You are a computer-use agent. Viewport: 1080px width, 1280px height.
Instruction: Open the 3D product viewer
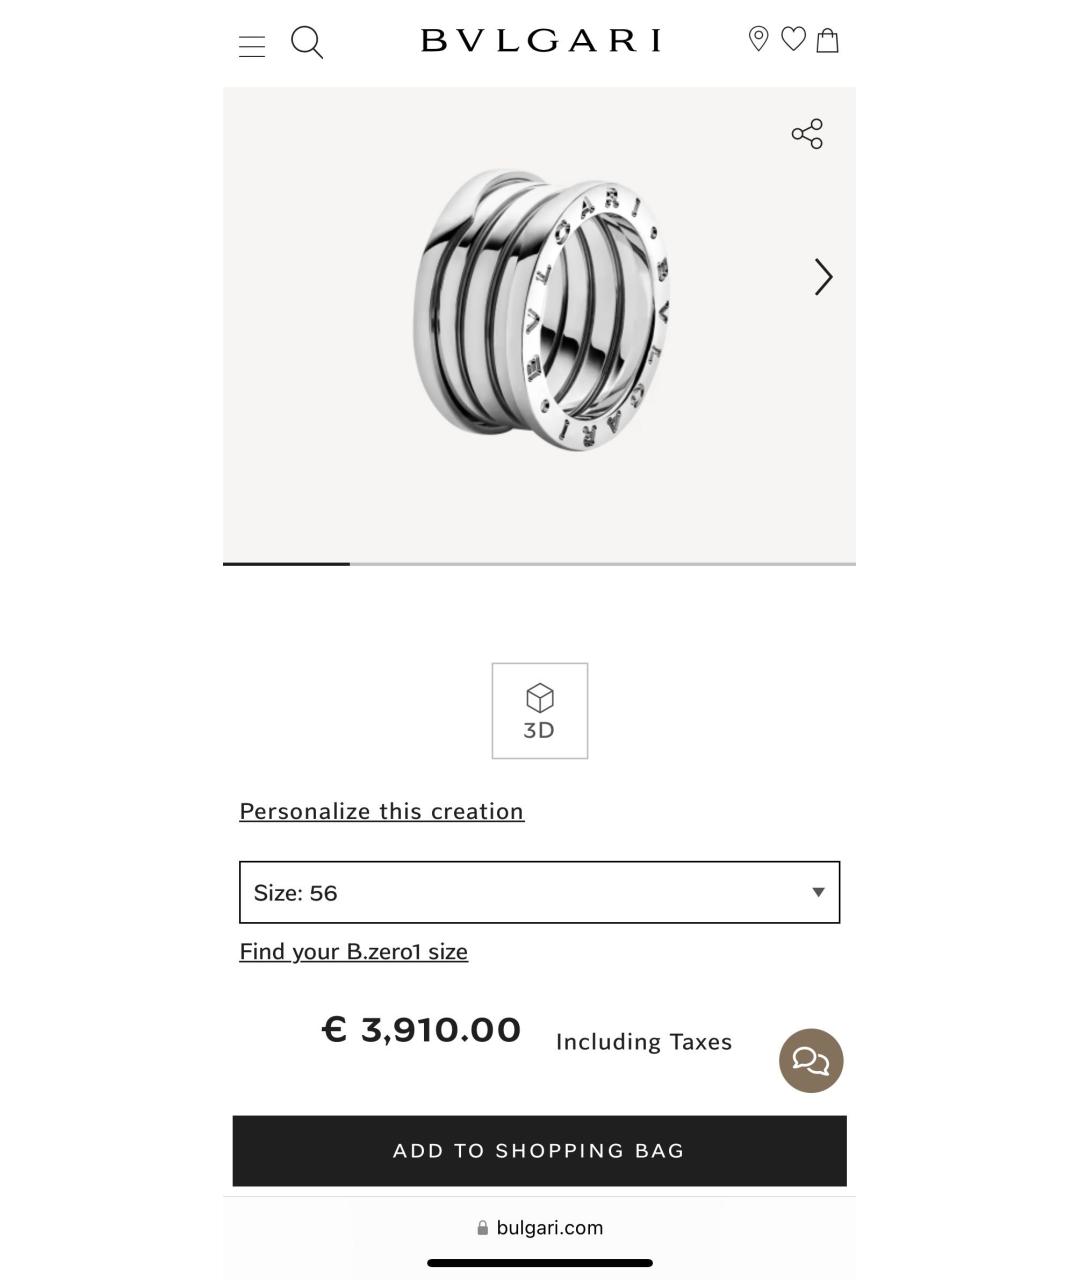coord(539,709)
